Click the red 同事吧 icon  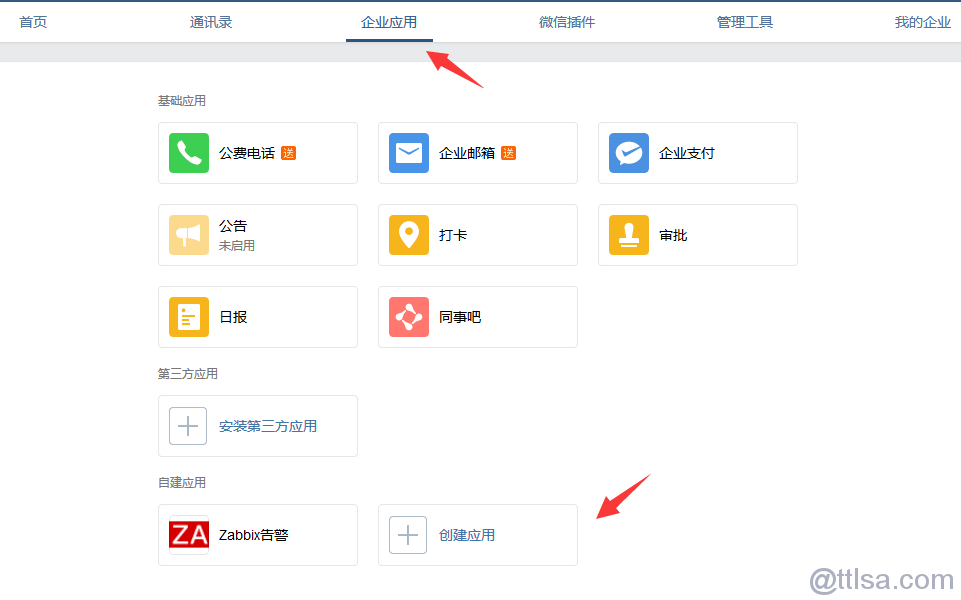pyautogui.click(x=409, y=317)
